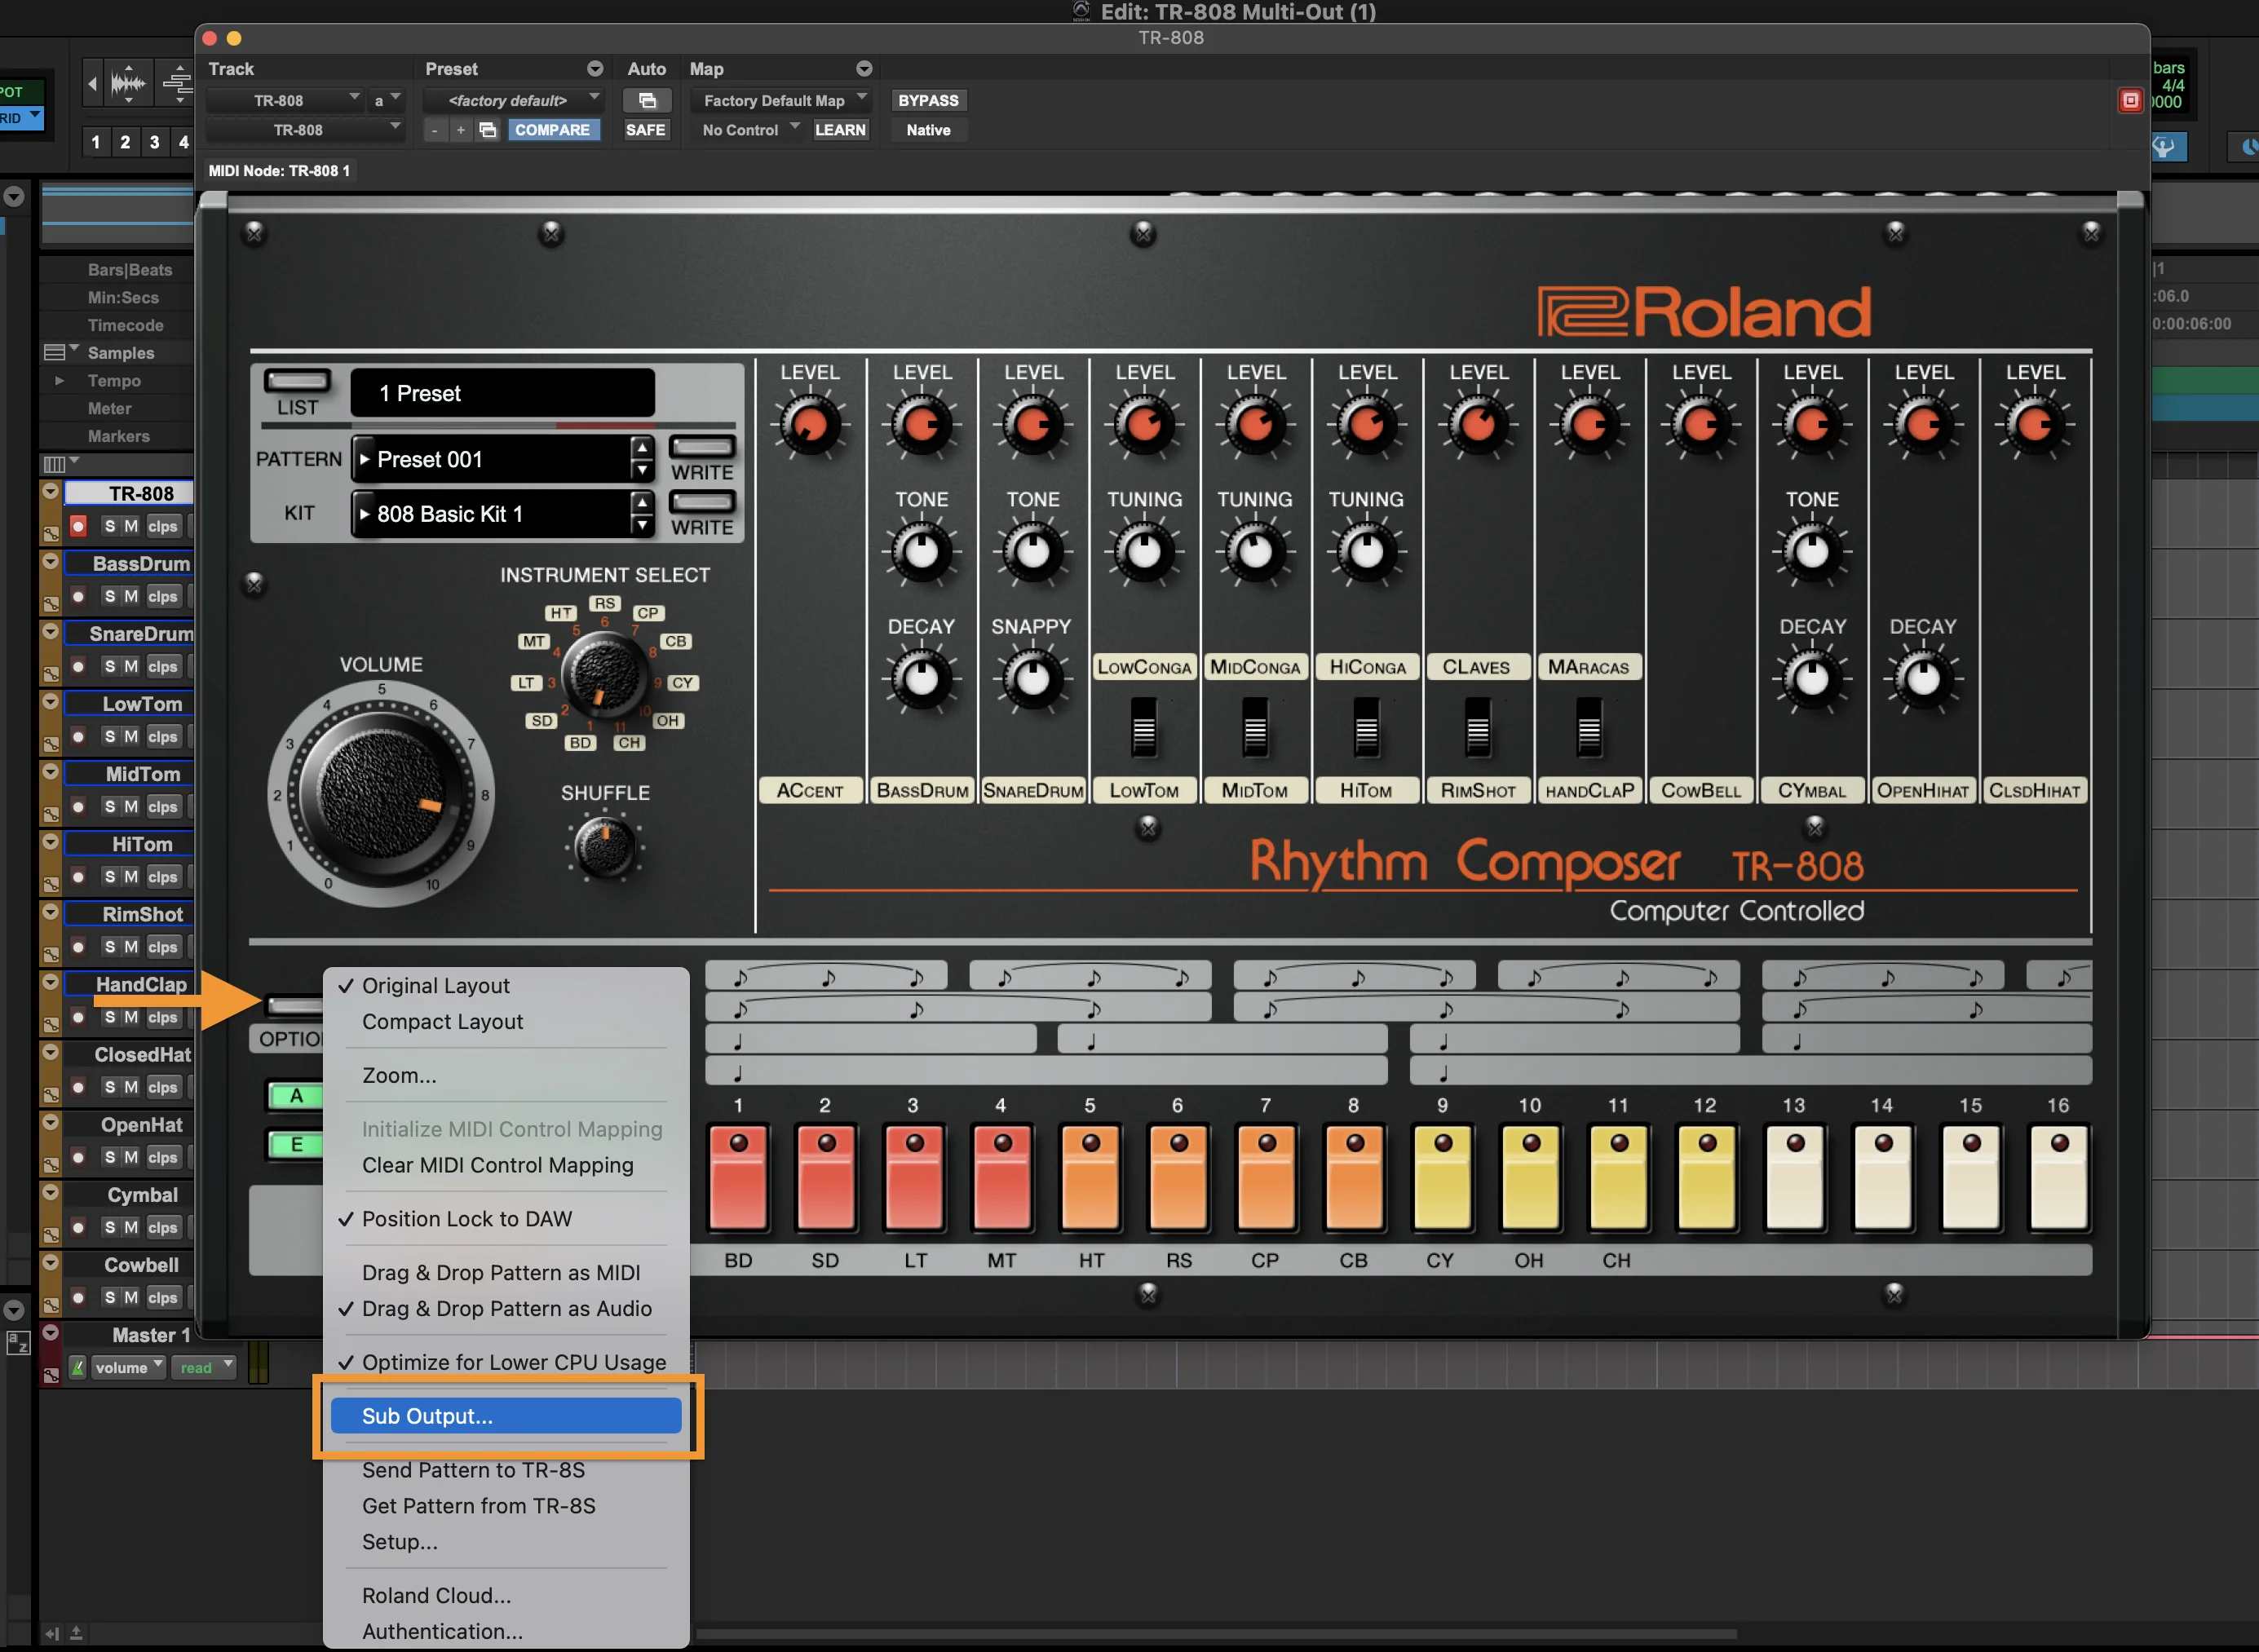This screenshot has height=1652, width=2259.
Task: Click the elastic audio icon on Master 1 track
Action: click(x=78, y=1366)
